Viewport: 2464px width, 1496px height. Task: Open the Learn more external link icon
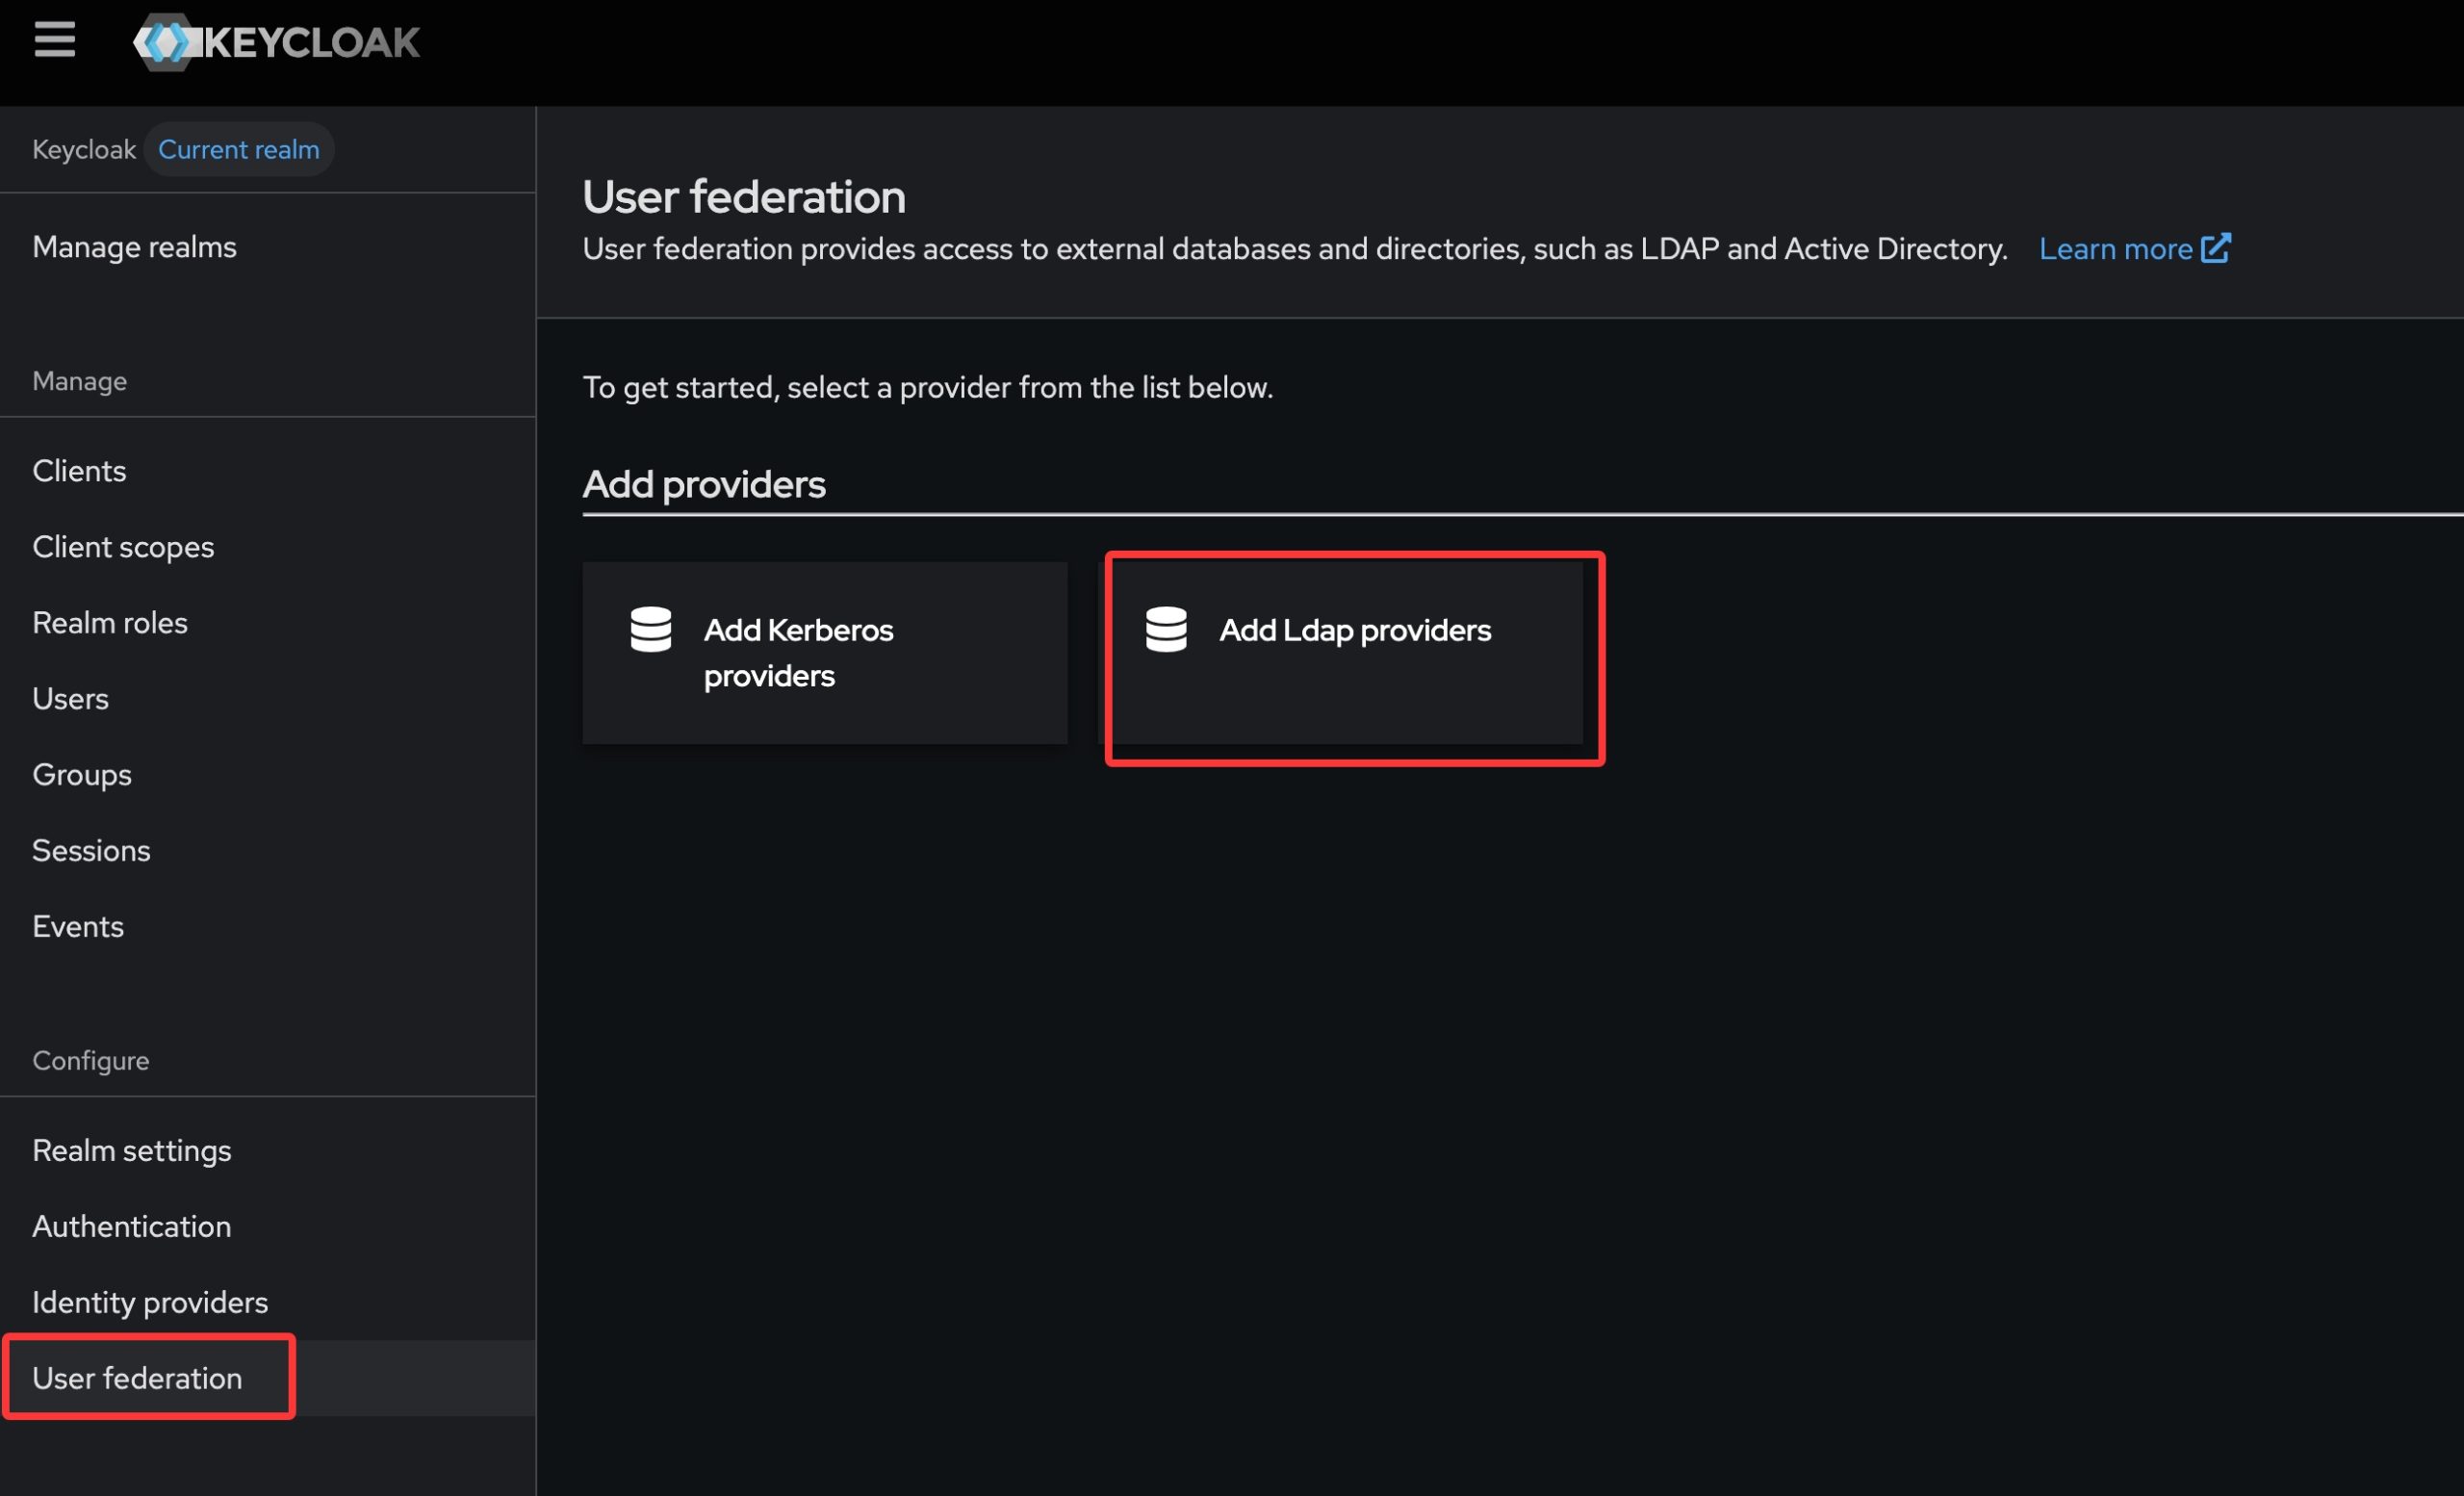pyautogui.click(x=2216, y=248)
